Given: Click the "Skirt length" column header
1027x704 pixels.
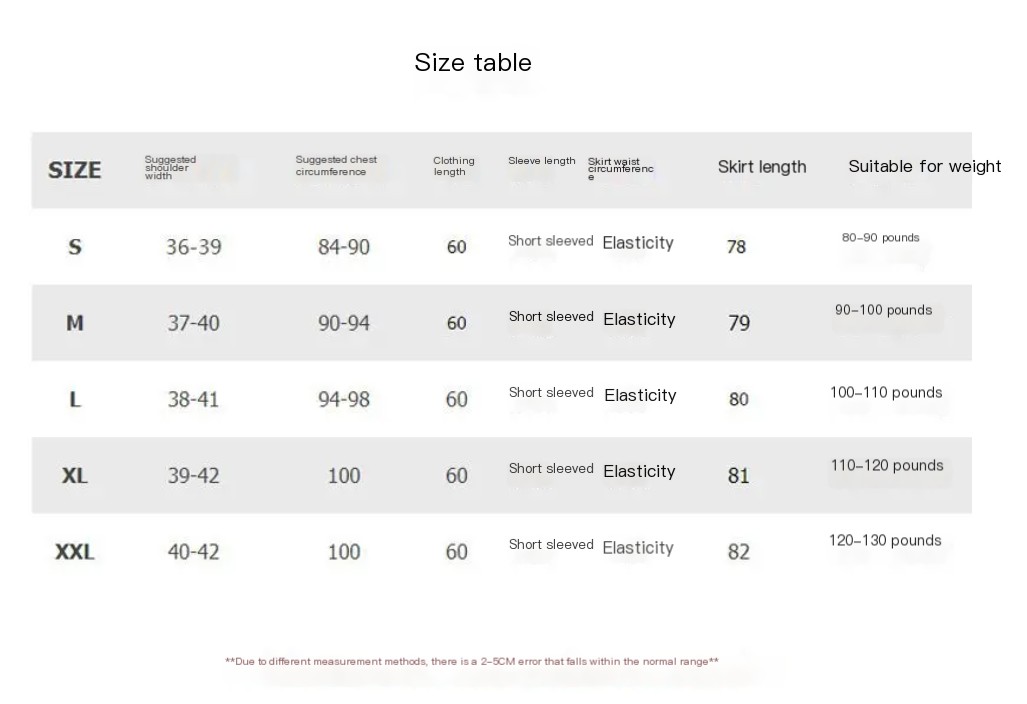Looking at the screenshot, I should coord(761,167).
